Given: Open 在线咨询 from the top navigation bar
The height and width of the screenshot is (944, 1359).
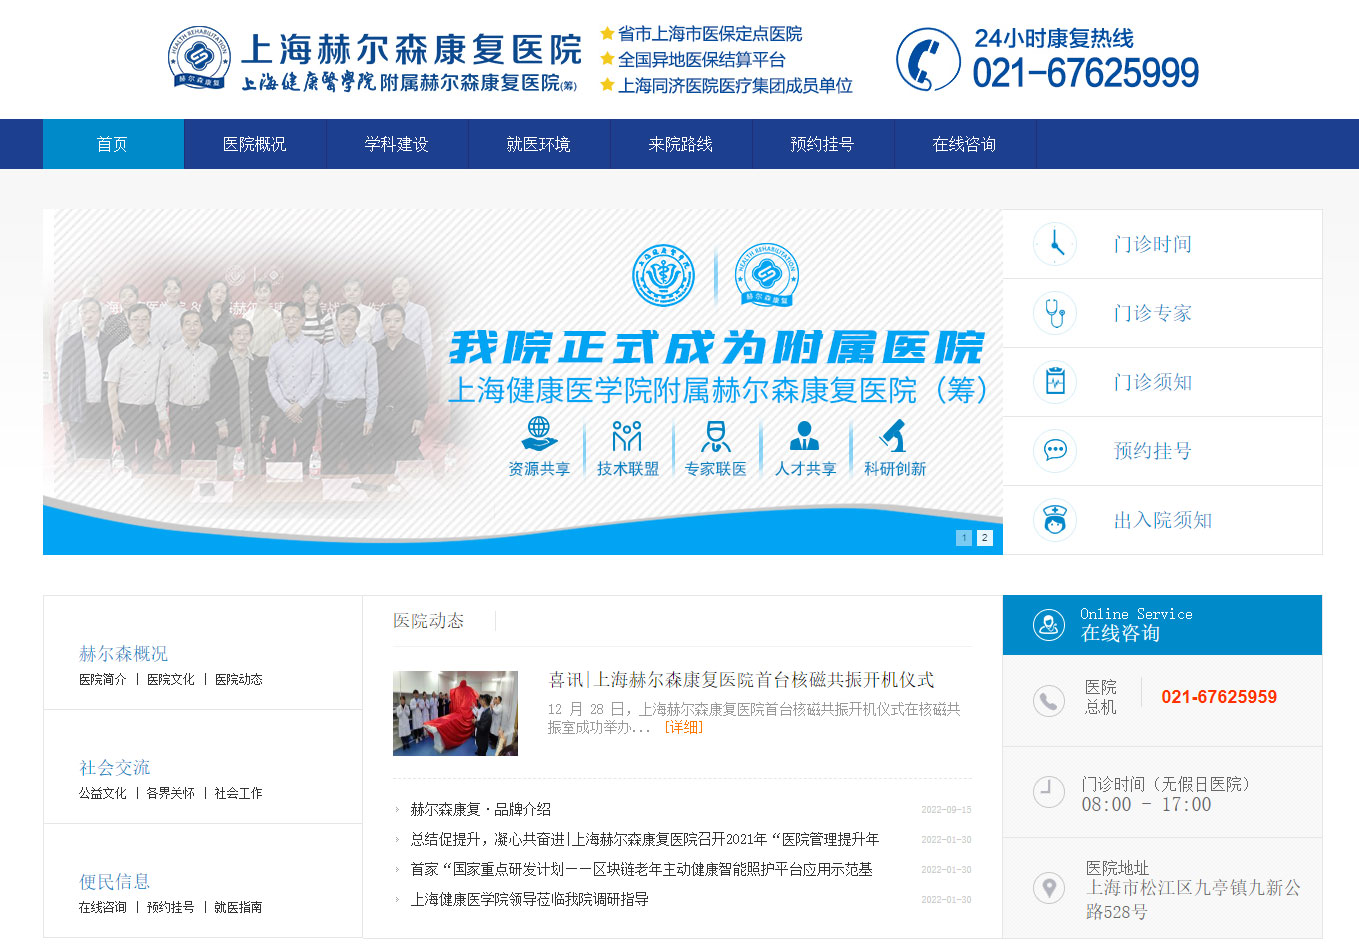Looking at the screenshot, I should coord(964,144).
